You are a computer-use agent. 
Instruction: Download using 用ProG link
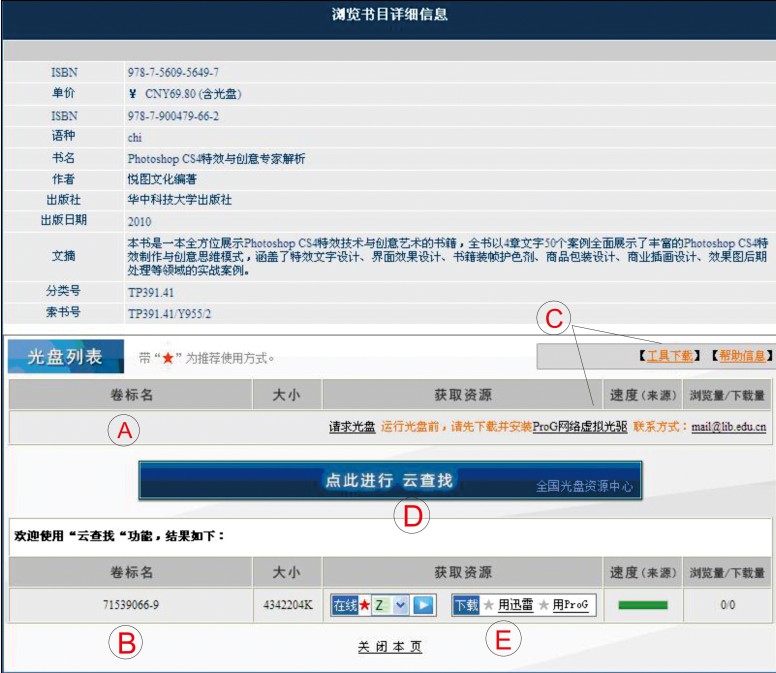(570, 605)
